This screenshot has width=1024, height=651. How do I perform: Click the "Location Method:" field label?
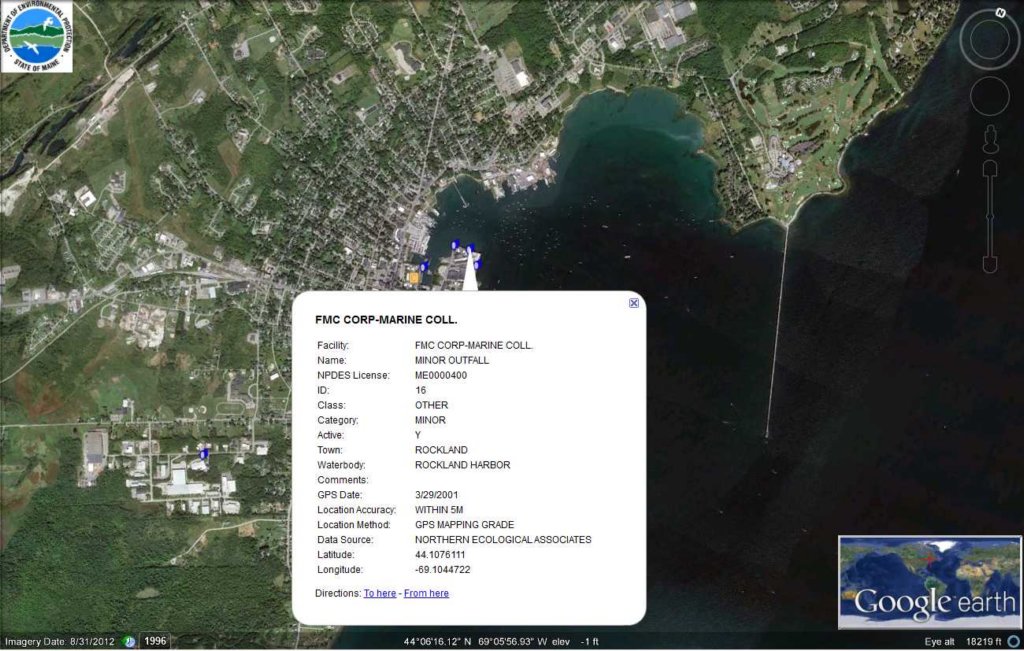pos(354,525)
